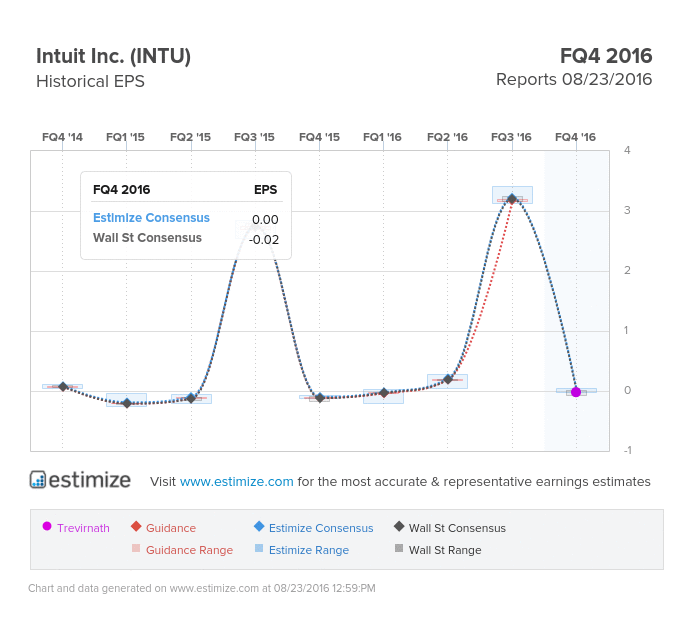The image size is (685, 620).
Task: Click the magenta FQ4 '16 estimate dot
Action: point(576,392)
